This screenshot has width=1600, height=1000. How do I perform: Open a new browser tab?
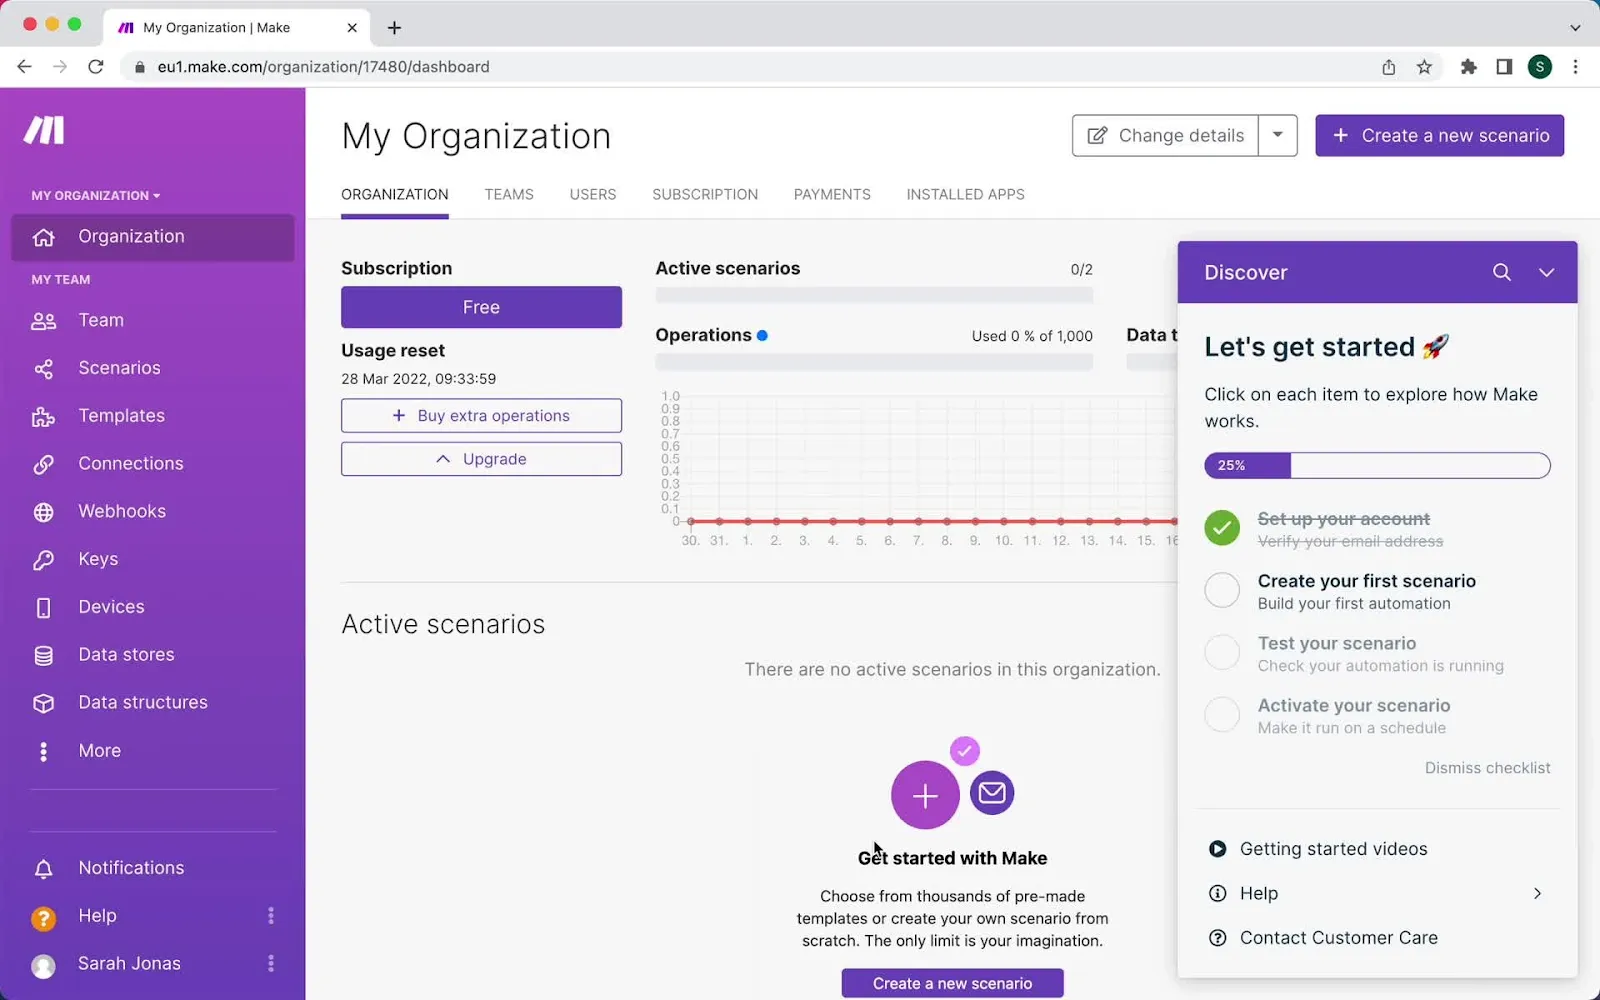click(394, 28)
